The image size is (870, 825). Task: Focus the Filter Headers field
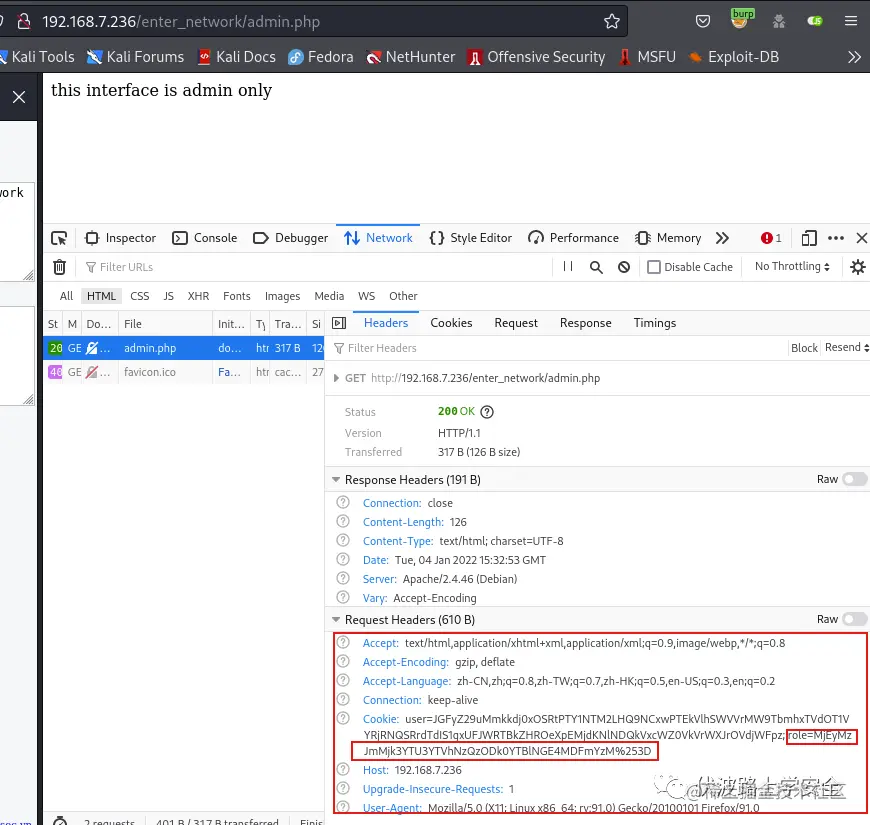pyautogui.click(x=558, y=348)
